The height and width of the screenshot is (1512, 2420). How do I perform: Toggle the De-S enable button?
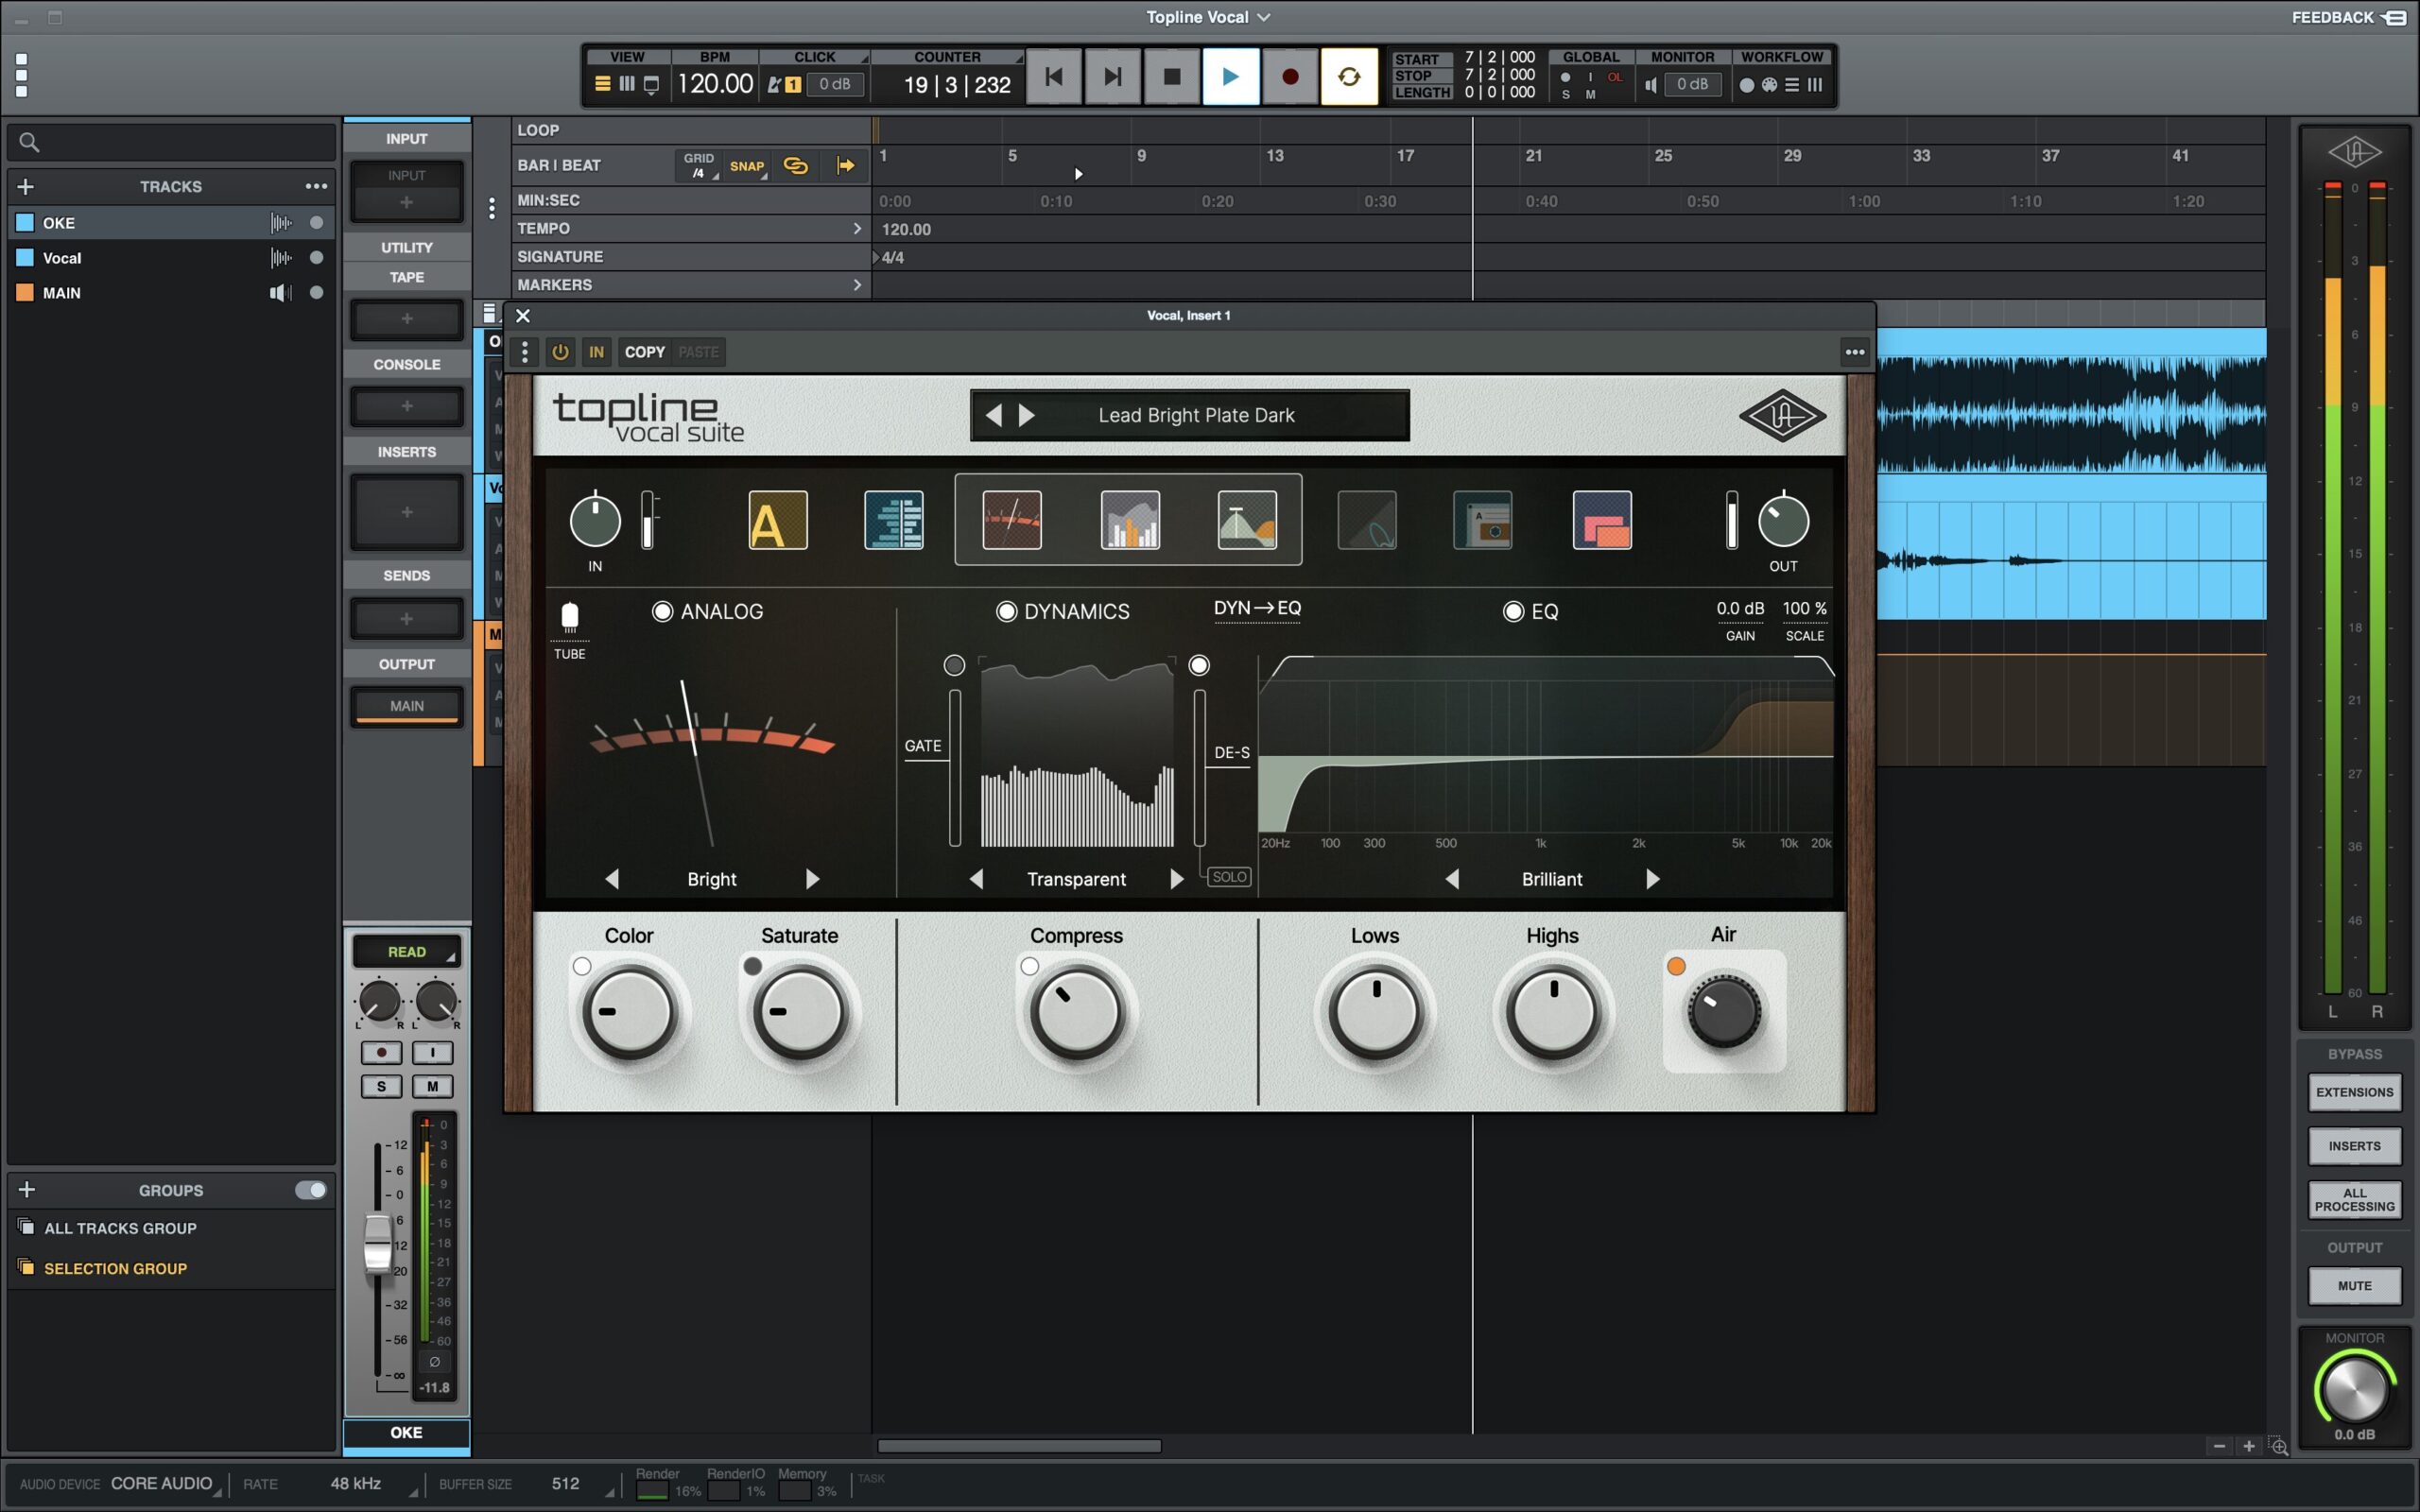click(1198, 665)
